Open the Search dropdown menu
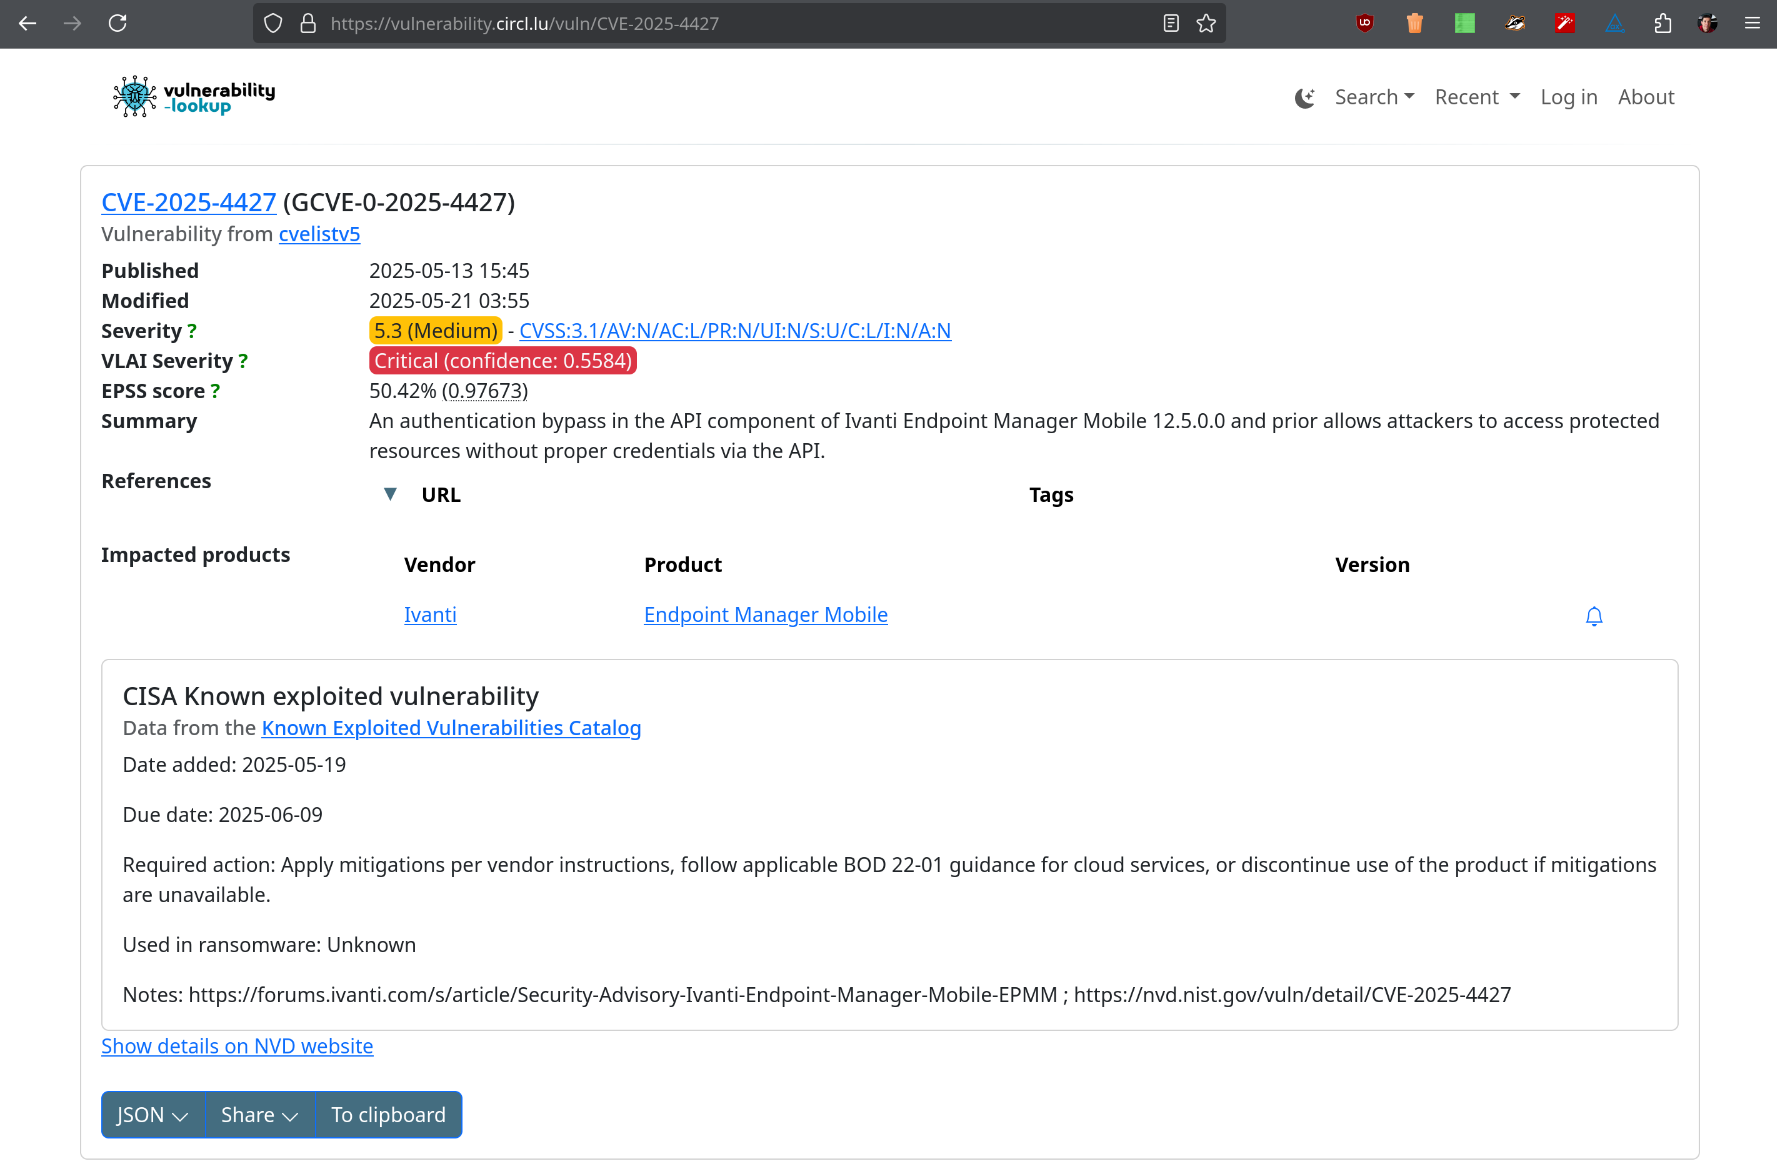 coord(1375,97)
